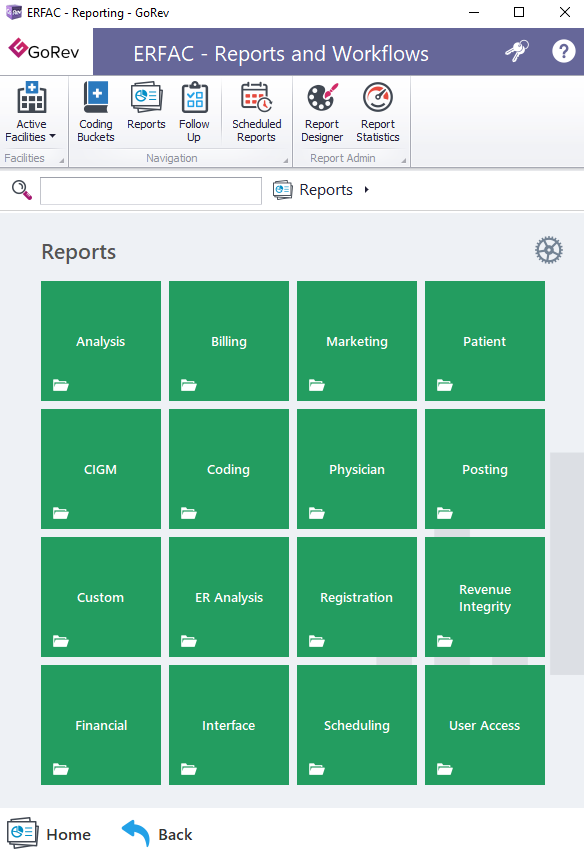Minimize the GoRev window
This screenshot has height=854, width=584.
(474, 12)
